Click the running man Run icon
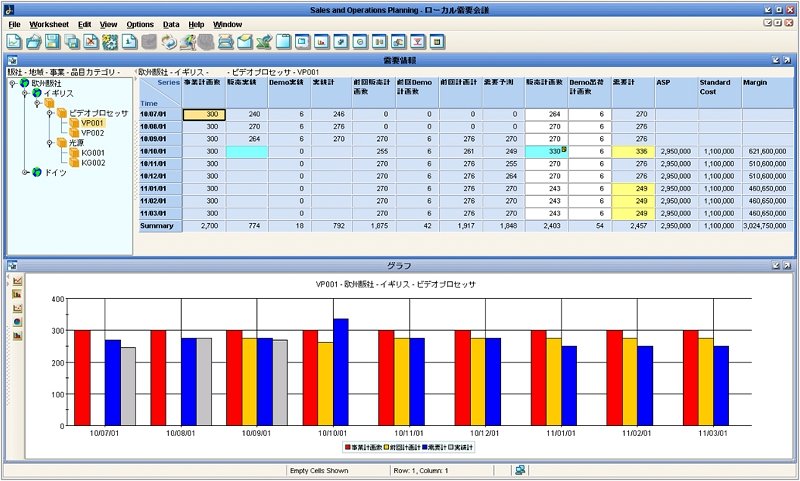This screenshot has width=800, height=481. [x=188, y=42]
